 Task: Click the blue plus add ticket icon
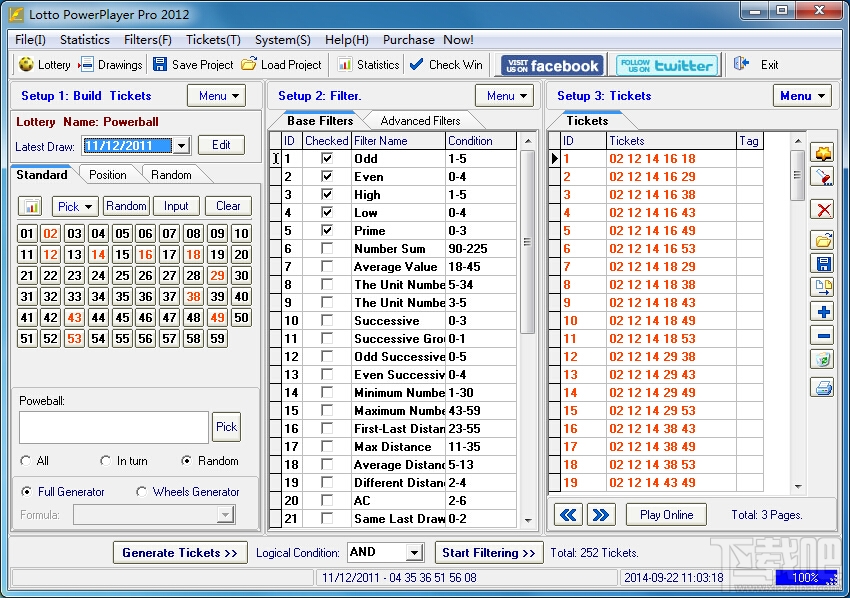tap(823, 312)
